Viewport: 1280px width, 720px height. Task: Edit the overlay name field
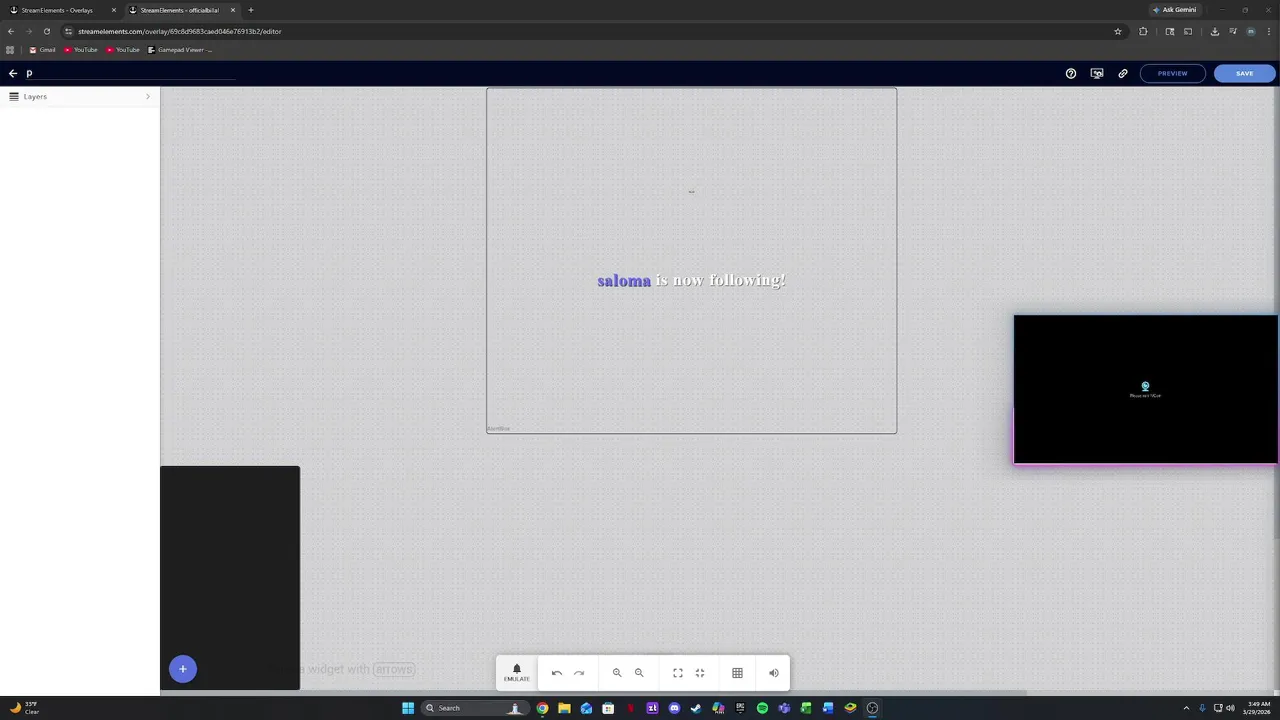(x=130, y=73)
